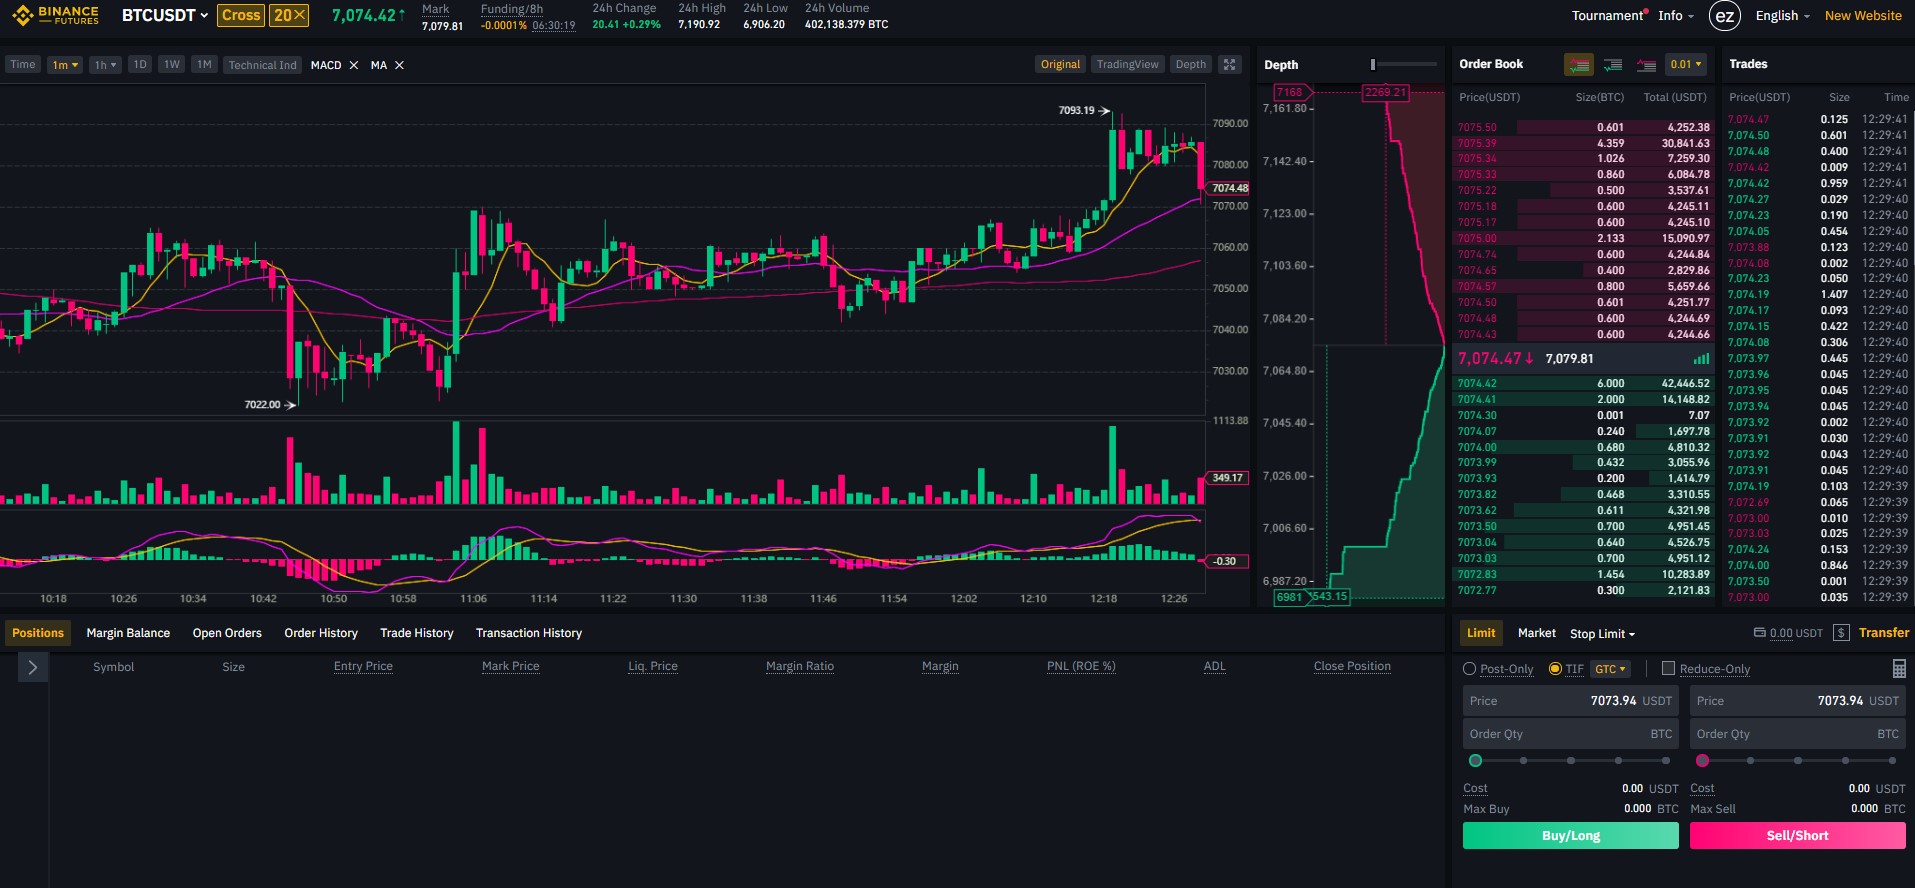
Task: Click the 7074.42 bid price row
Action: point(1583,383)
